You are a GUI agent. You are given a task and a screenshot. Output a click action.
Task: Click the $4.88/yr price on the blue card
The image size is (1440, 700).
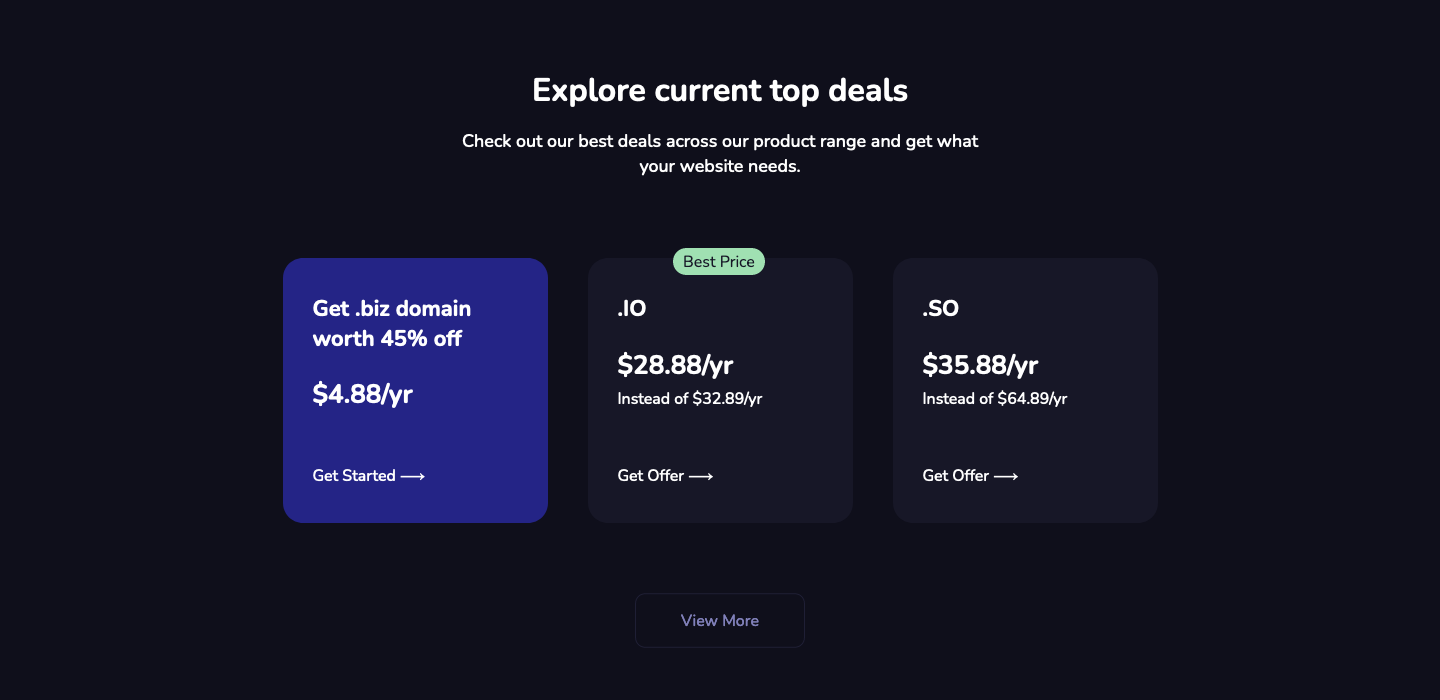362,394
